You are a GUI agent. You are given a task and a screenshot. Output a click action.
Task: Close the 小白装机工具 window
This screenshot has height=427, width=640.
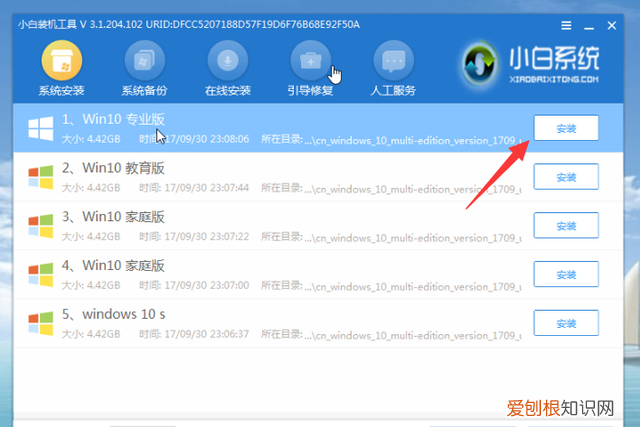click(611, 25)
